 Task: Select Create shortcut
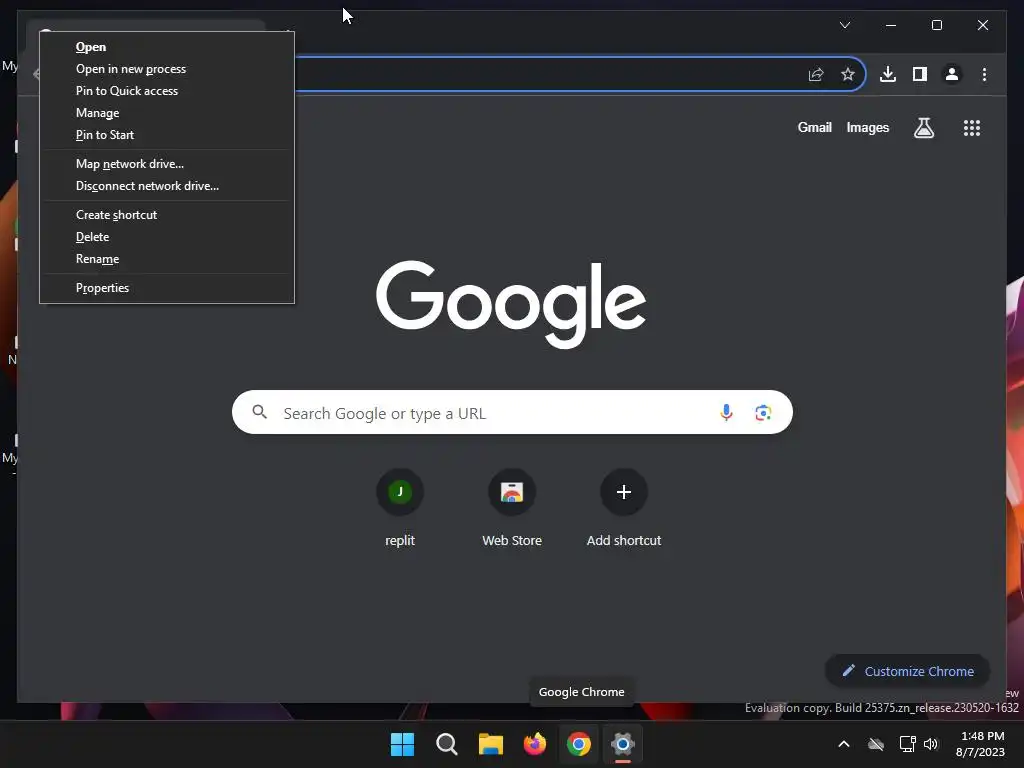[167, 215]
